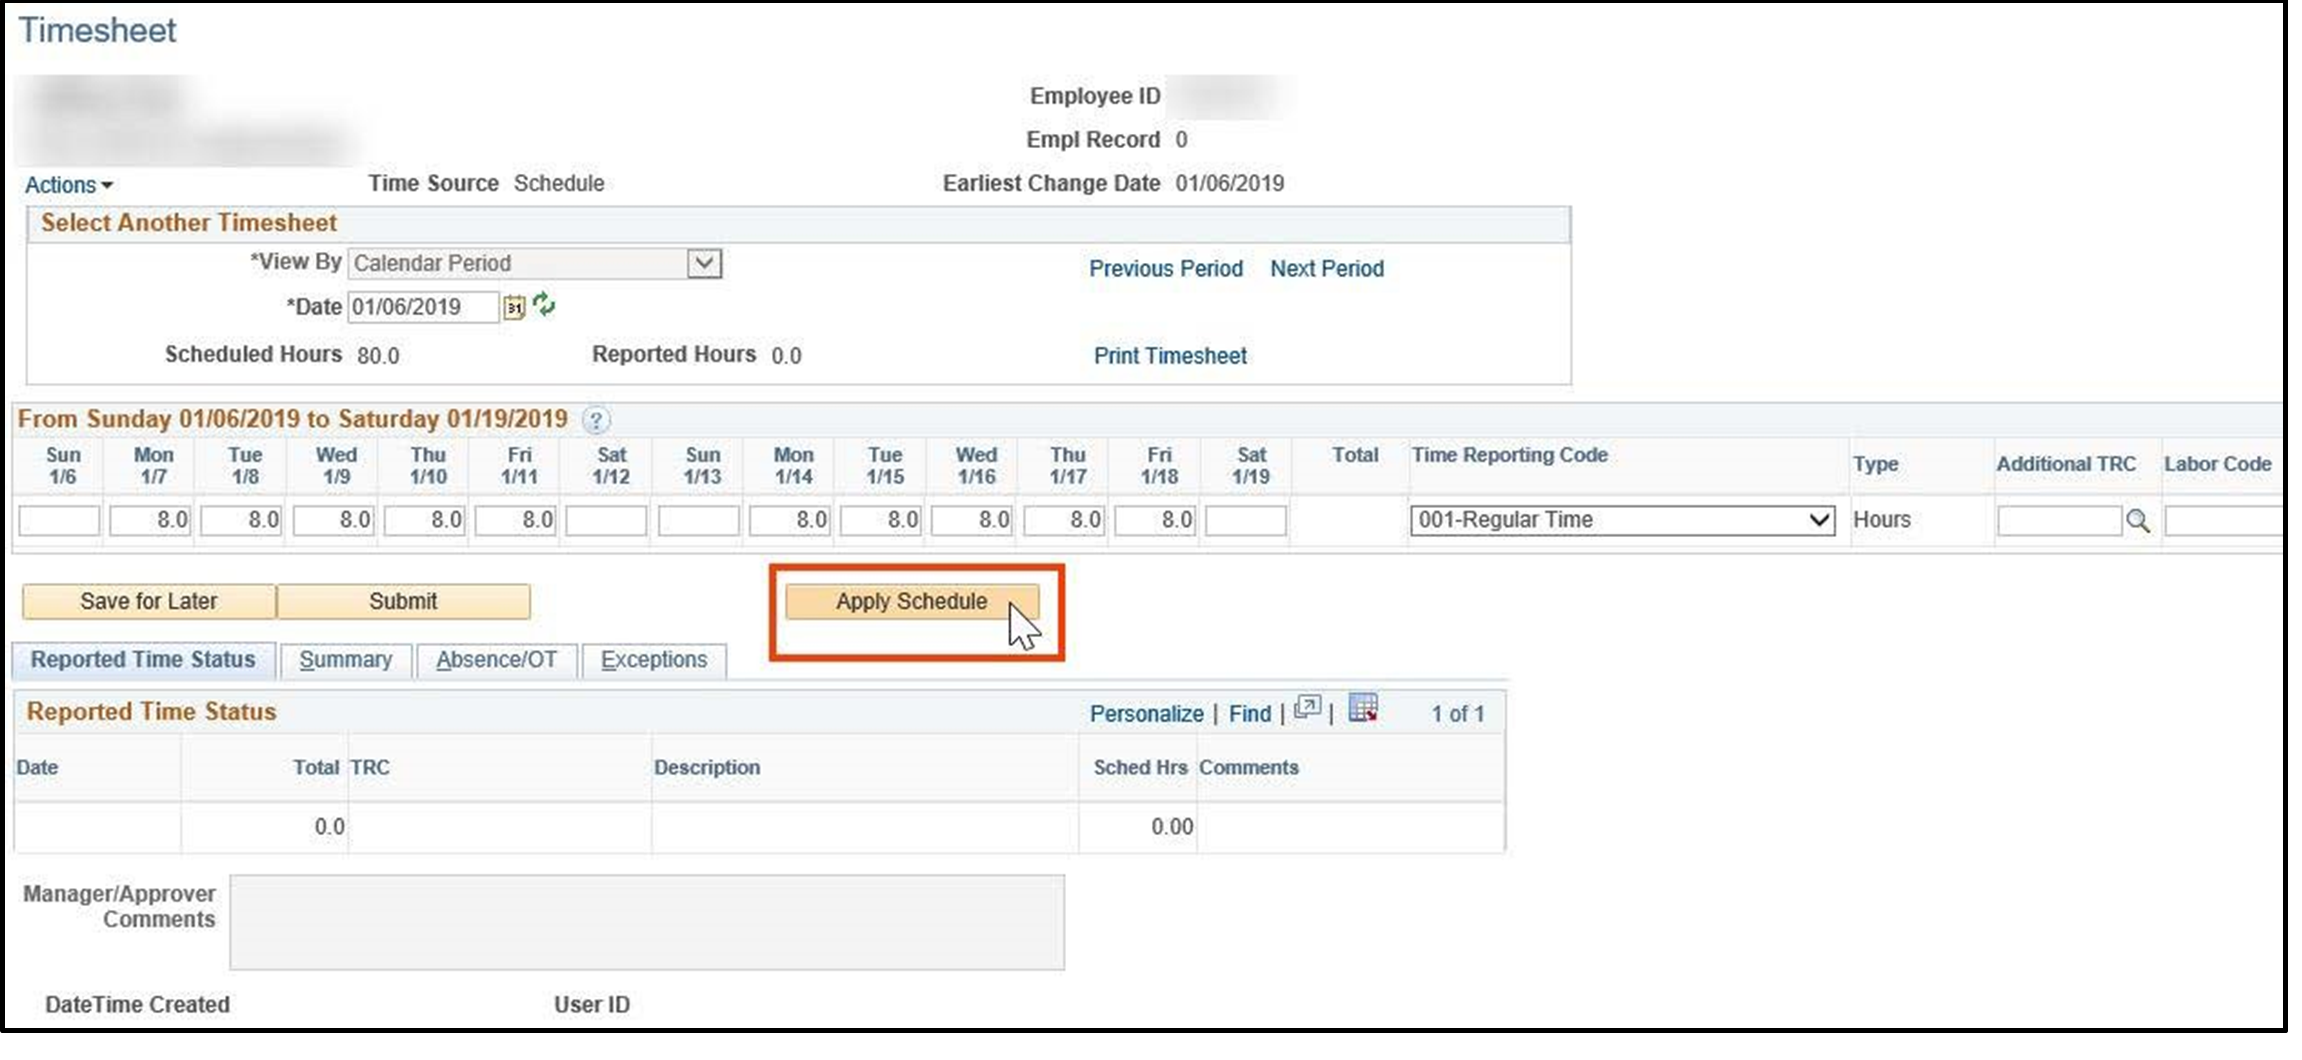This screenshot has width=2302, height=1060.
Task: Open the calendar date picker icon
Action: point(513,307)
